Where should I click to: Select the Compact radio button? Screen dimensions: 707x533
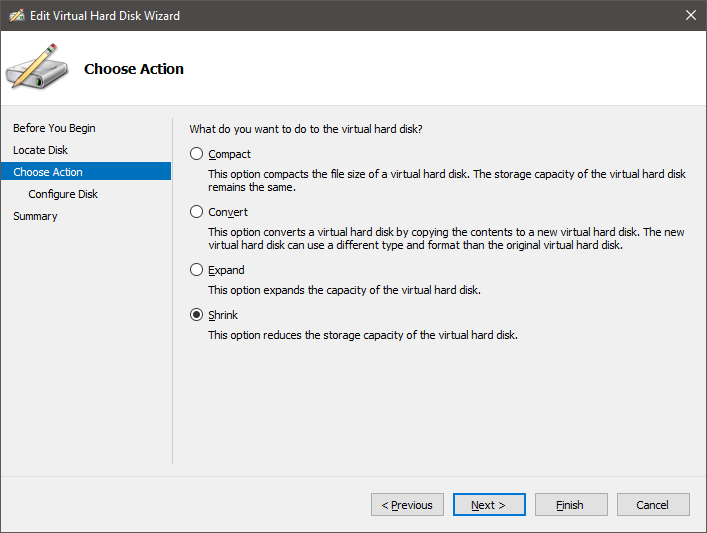197,154
